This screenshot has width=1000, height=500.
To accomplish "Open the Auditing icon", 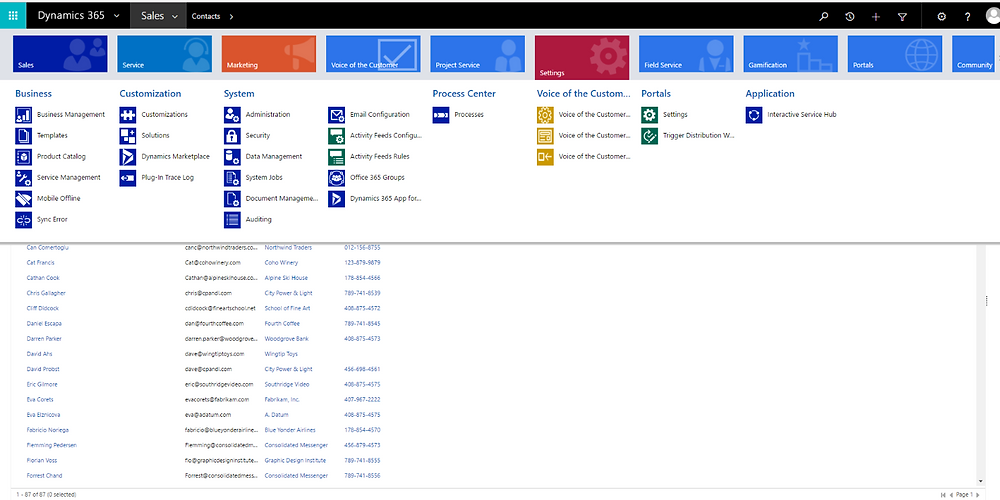I will pos(232,220).
